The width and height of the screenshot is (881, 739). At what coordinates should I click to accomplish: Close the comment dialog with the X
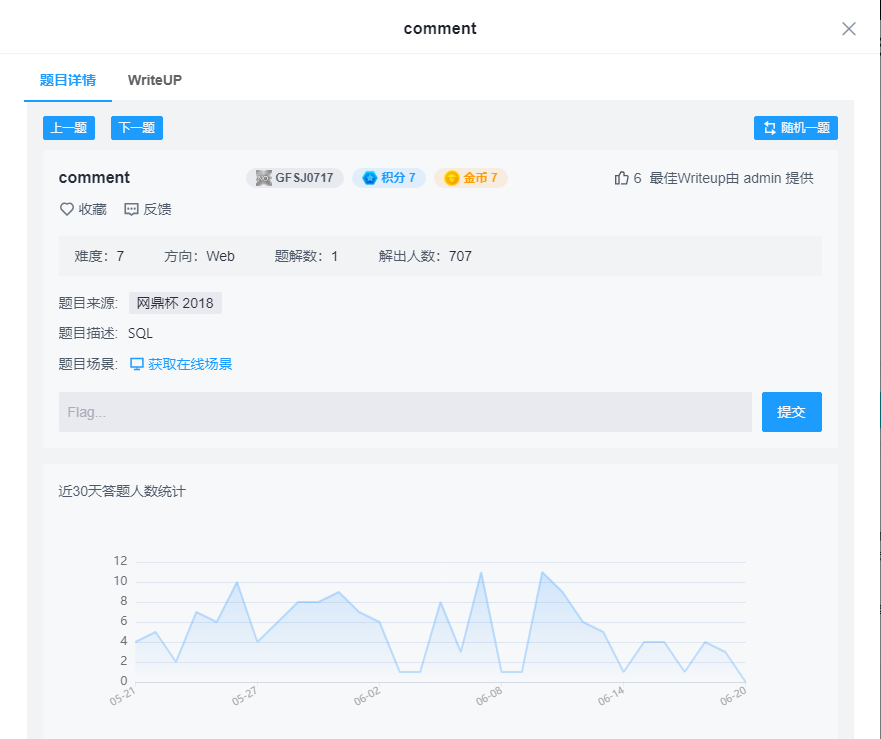848,29
